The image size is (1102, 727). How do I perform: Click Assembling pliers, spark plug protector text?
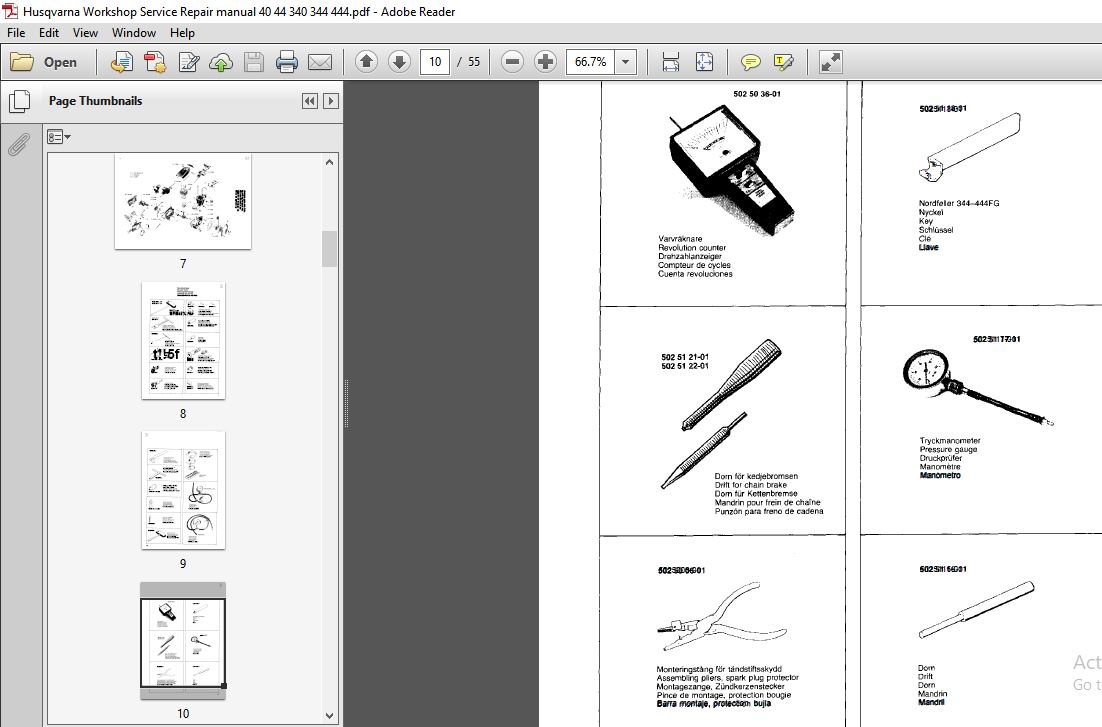pos(727,678)
